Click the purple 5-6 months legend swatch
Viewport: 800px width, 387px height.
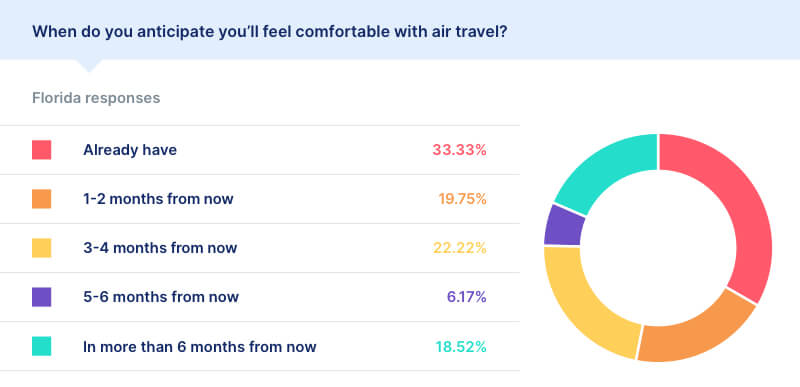(41, 297)
